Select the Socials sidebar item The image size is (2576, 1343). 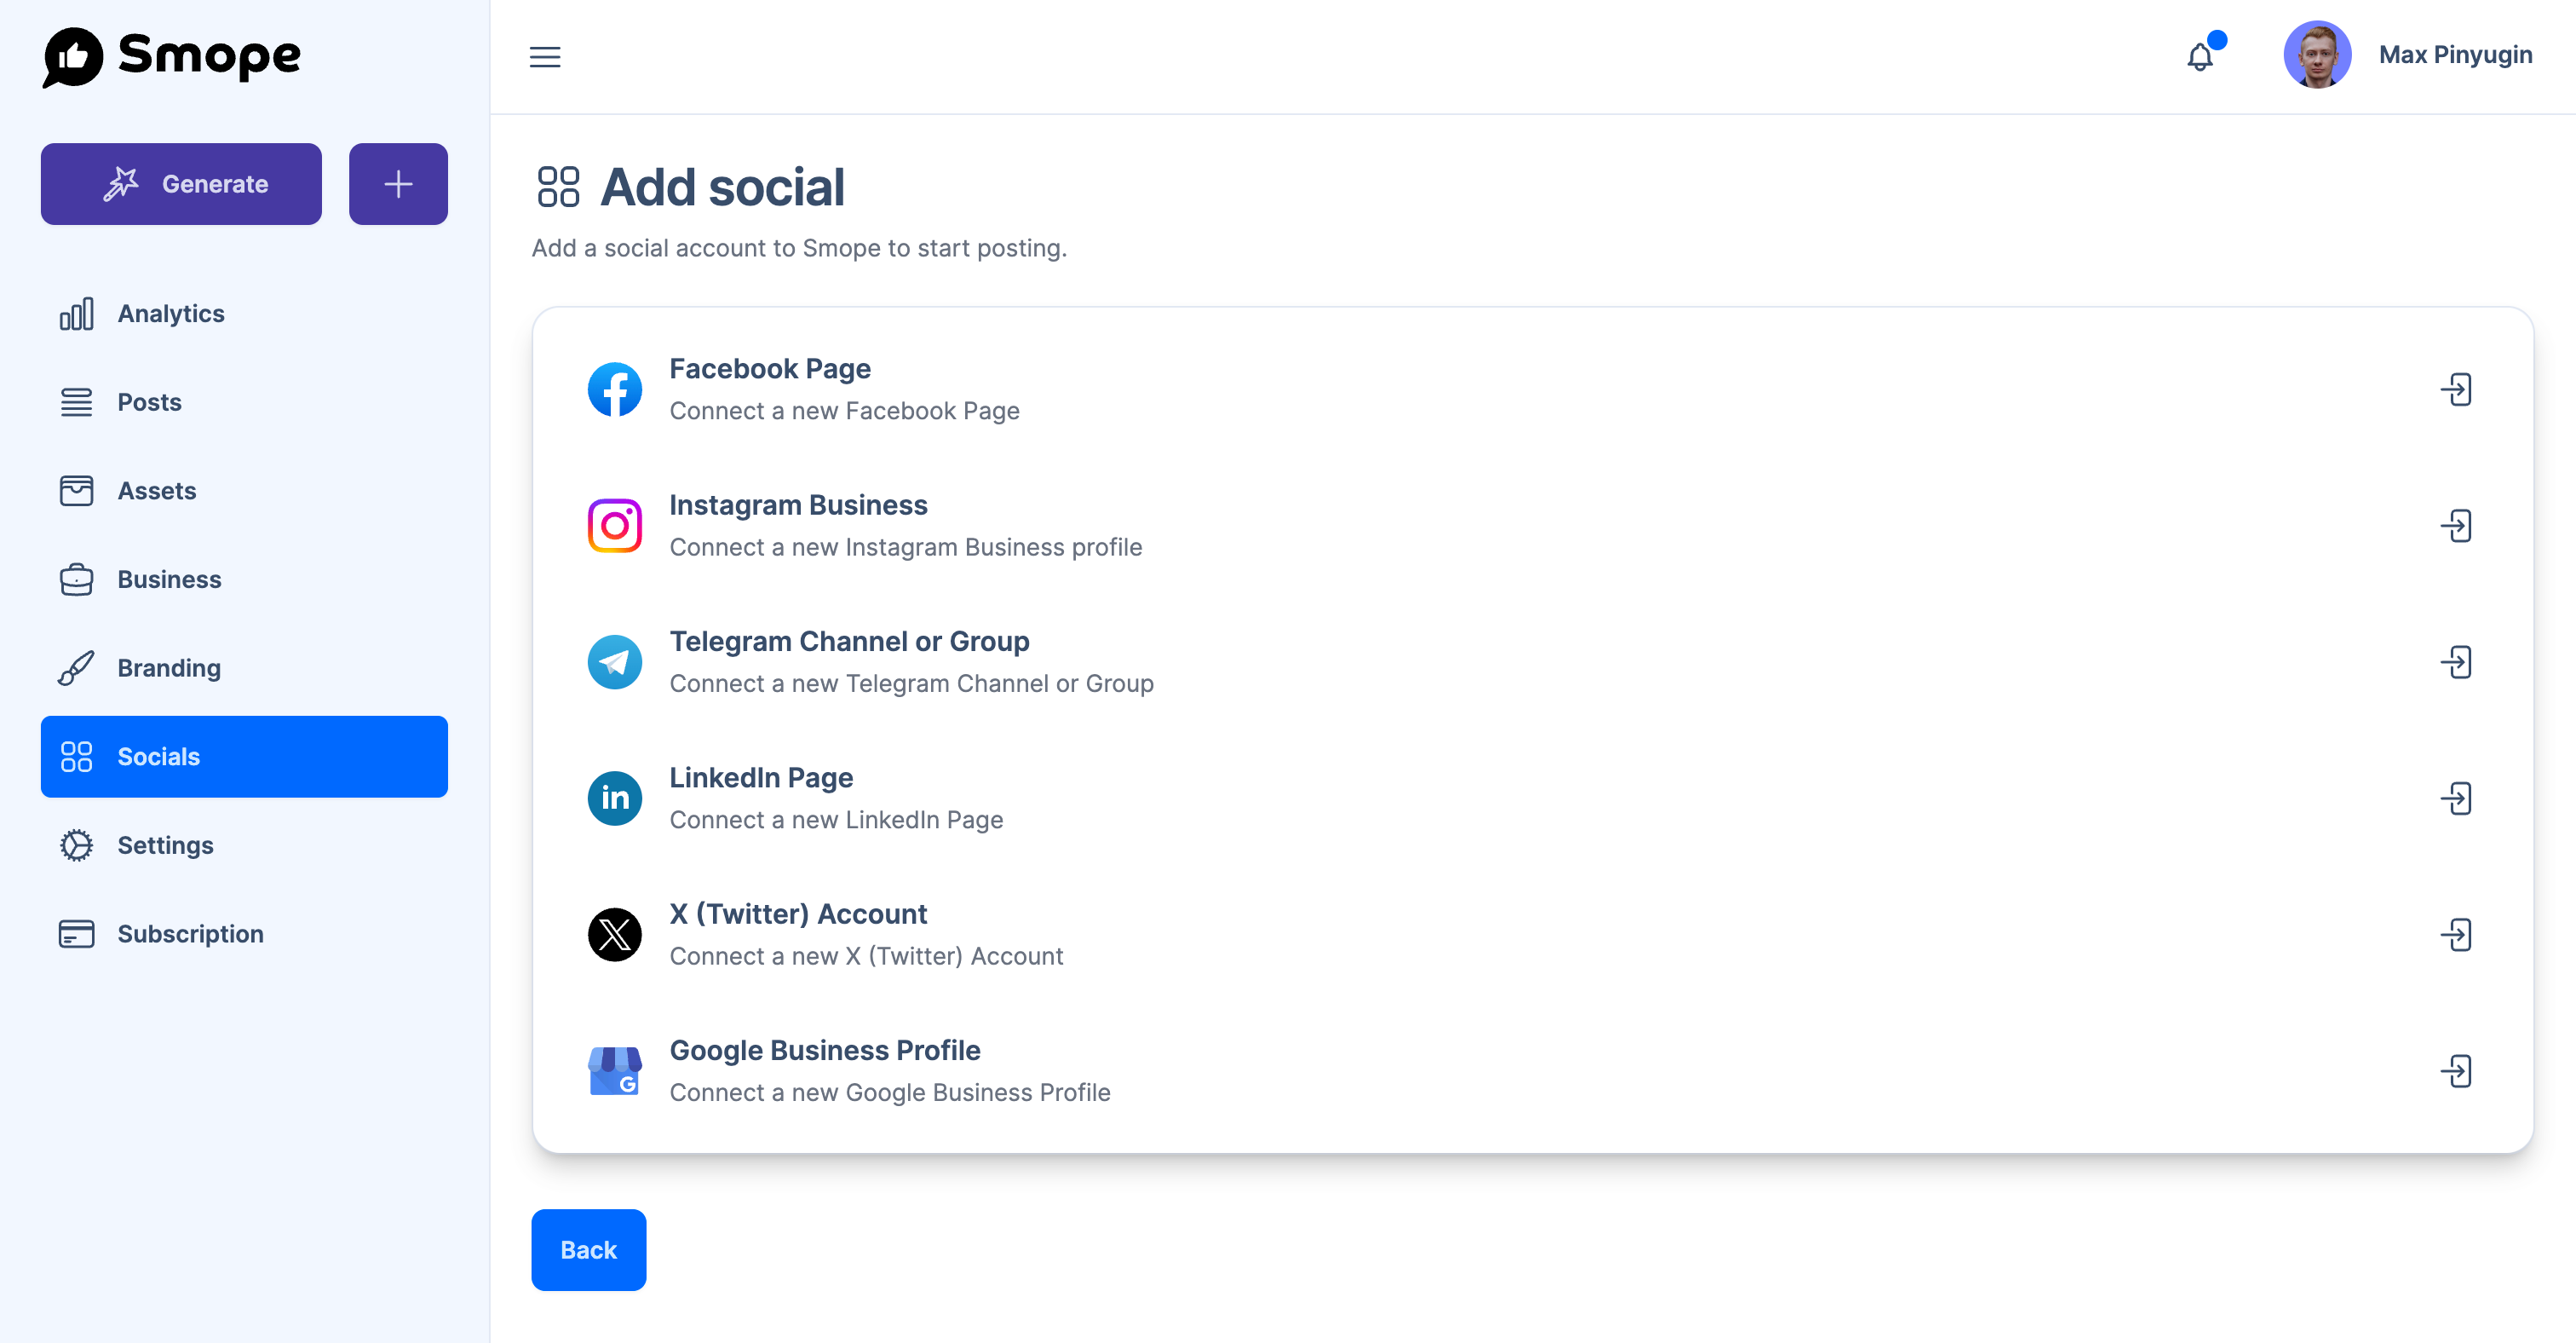[x=244, y=757]
